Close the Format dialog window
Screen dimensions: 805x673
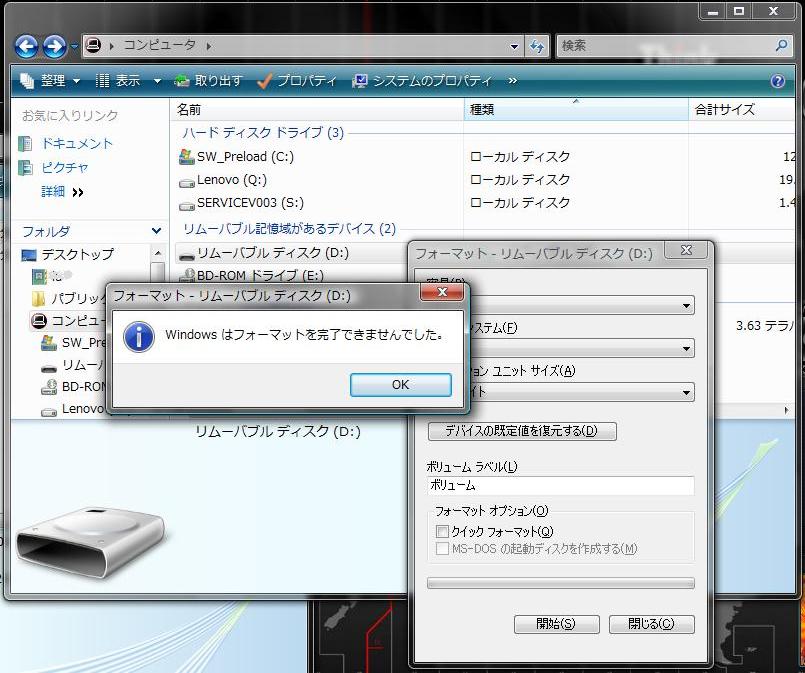[686, 250]
